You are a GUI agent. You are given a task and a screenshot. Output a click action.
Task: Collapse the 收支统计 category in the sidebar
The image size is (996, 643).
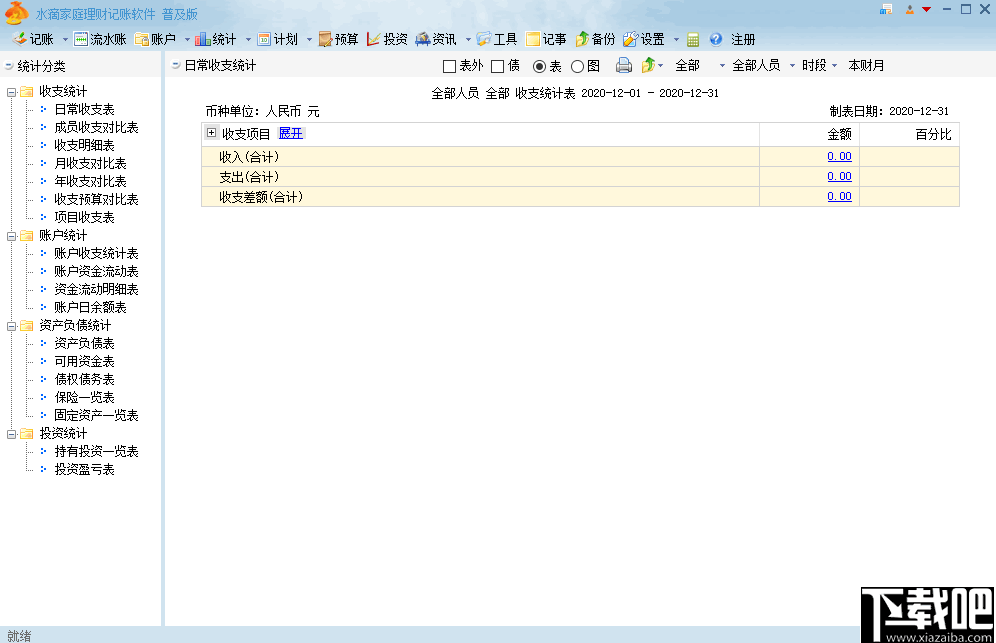click(x=11, y=91)
